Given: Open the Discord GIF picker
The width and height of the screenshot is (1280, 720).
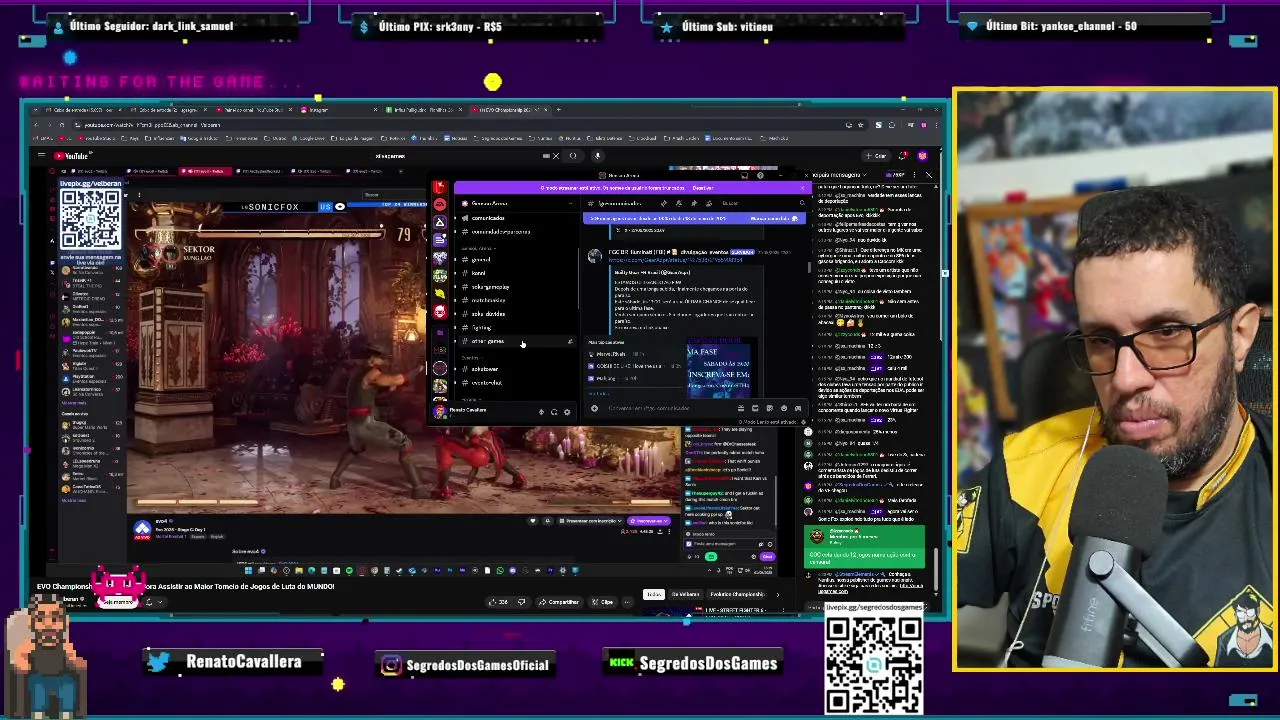Looking at the screenshot, I should click(x=755, y=408).
